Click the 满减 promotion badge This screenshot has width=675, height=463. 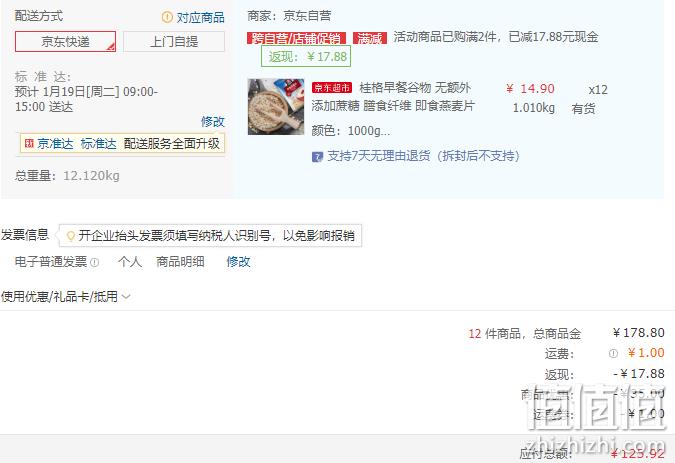370,38
